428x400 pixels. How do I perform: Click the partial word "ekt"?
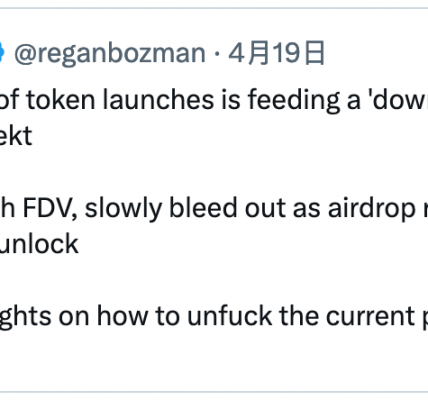pyautogui.click(x=15, y=135)
